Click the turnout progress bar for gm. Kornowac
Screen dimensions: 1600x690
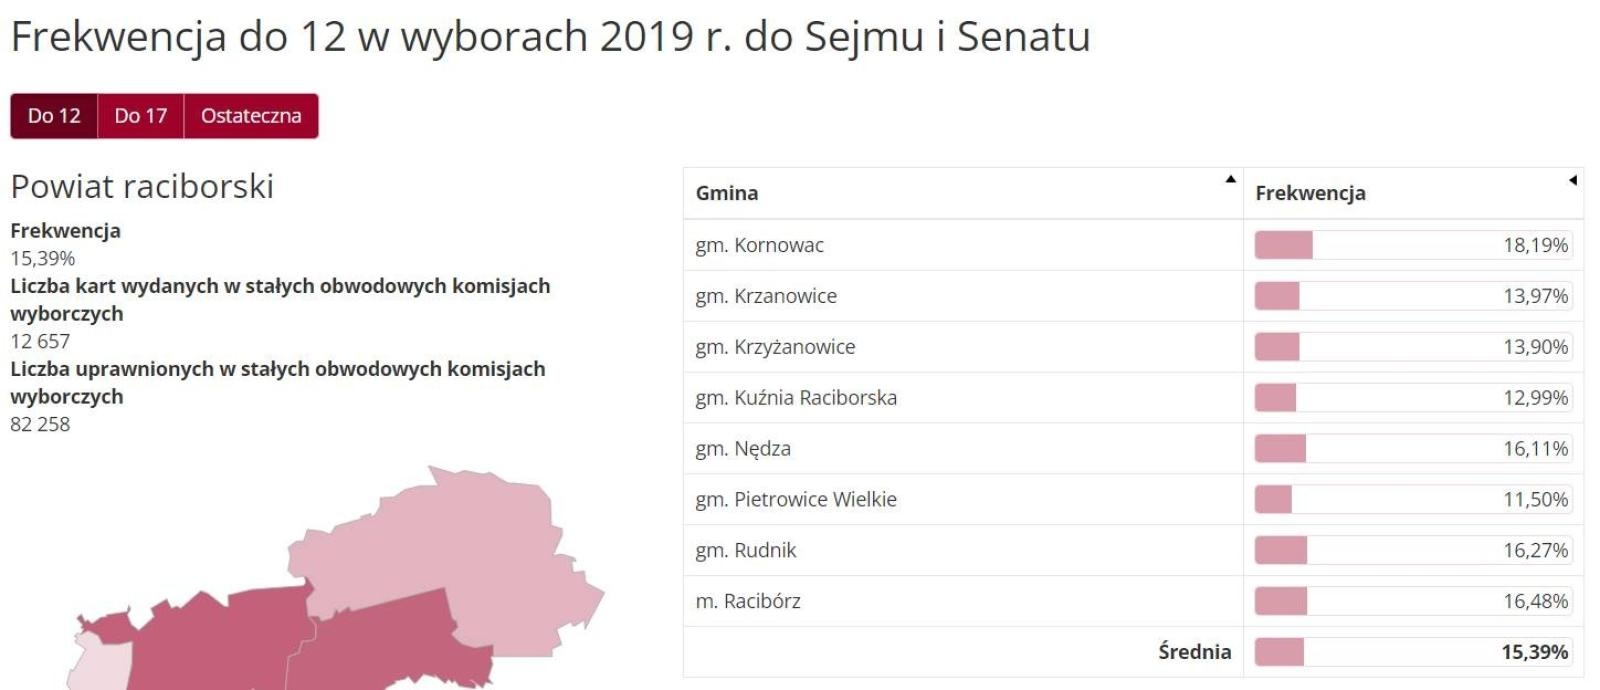click(1285, 244)
